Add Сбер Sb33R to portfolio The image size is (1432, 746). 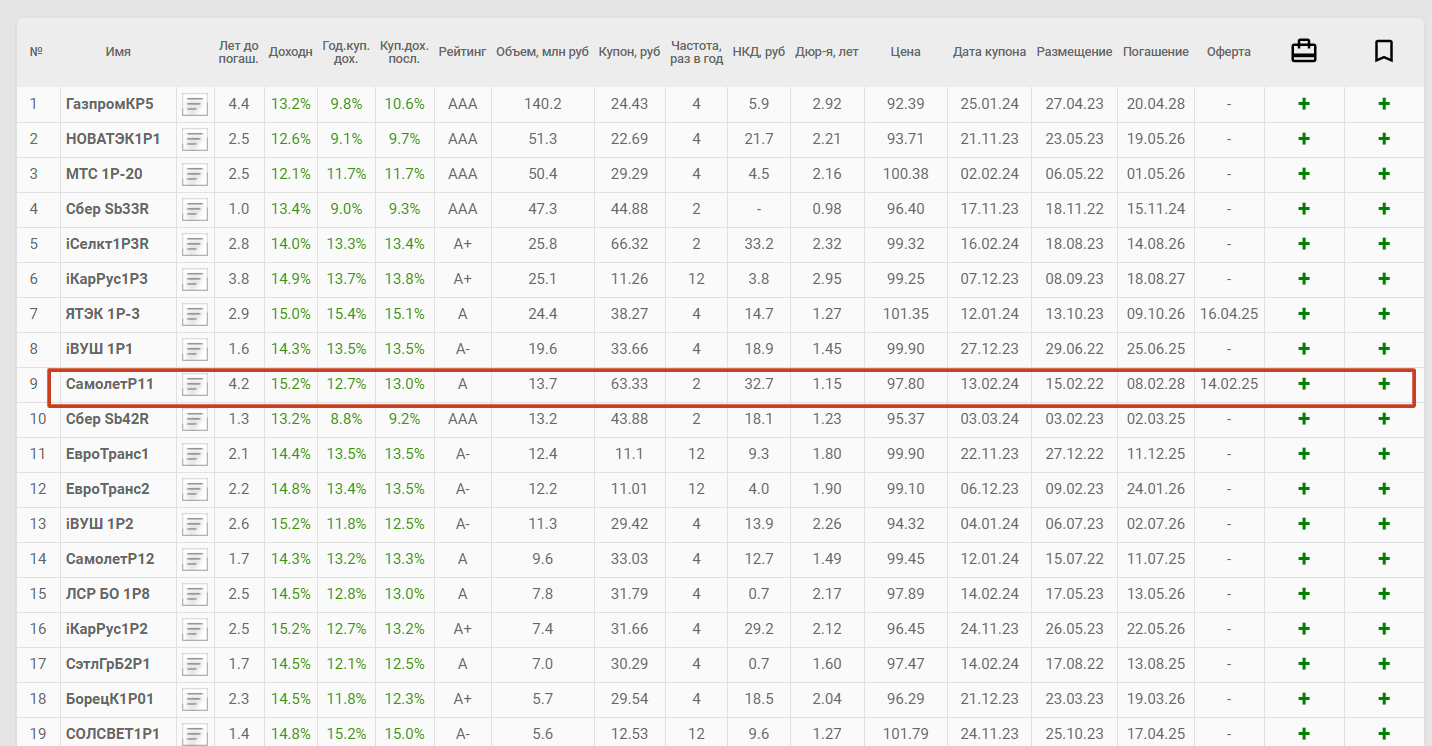1304,209
